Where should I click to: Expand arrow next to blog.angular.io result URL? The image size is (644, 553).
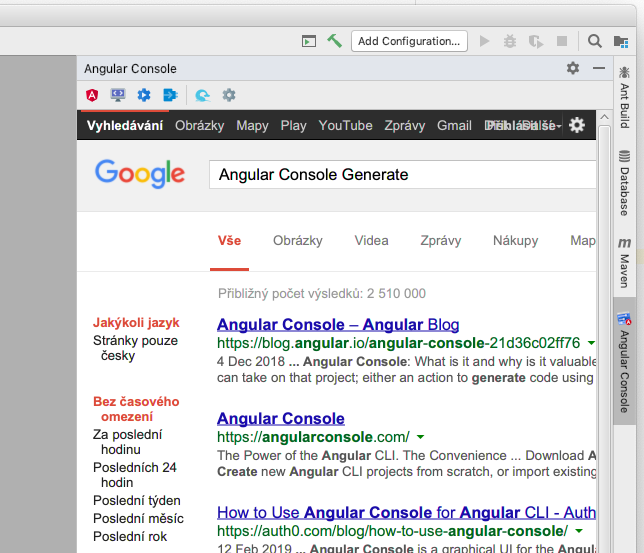(x=591, y=343)
